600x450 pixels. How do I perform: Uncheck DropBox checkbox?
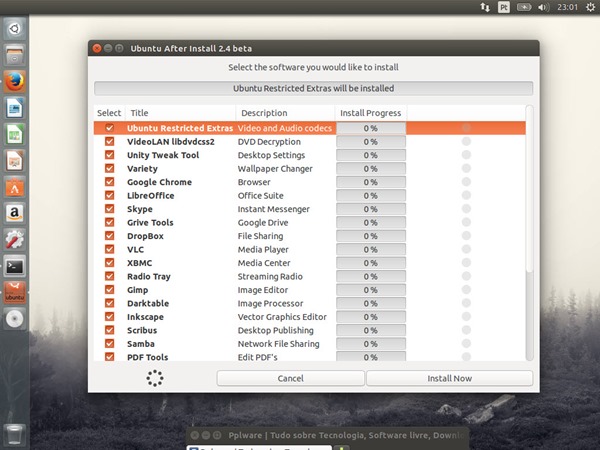tap(109, 236)
